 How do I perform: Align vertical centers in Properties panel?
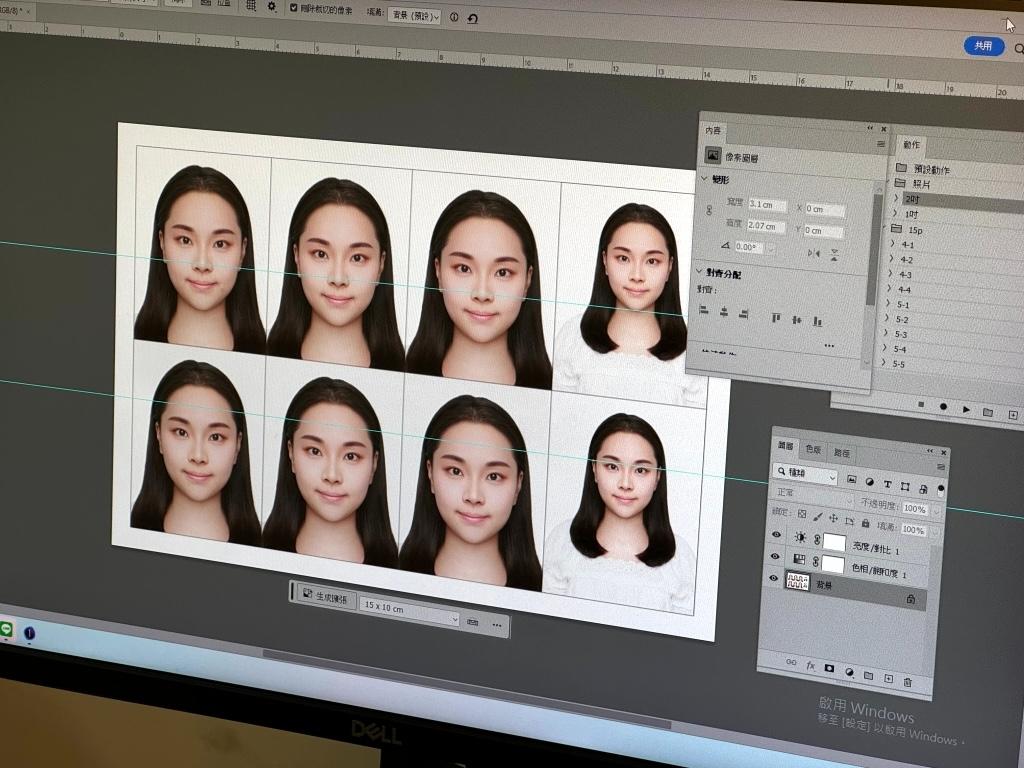coord(797,320)
